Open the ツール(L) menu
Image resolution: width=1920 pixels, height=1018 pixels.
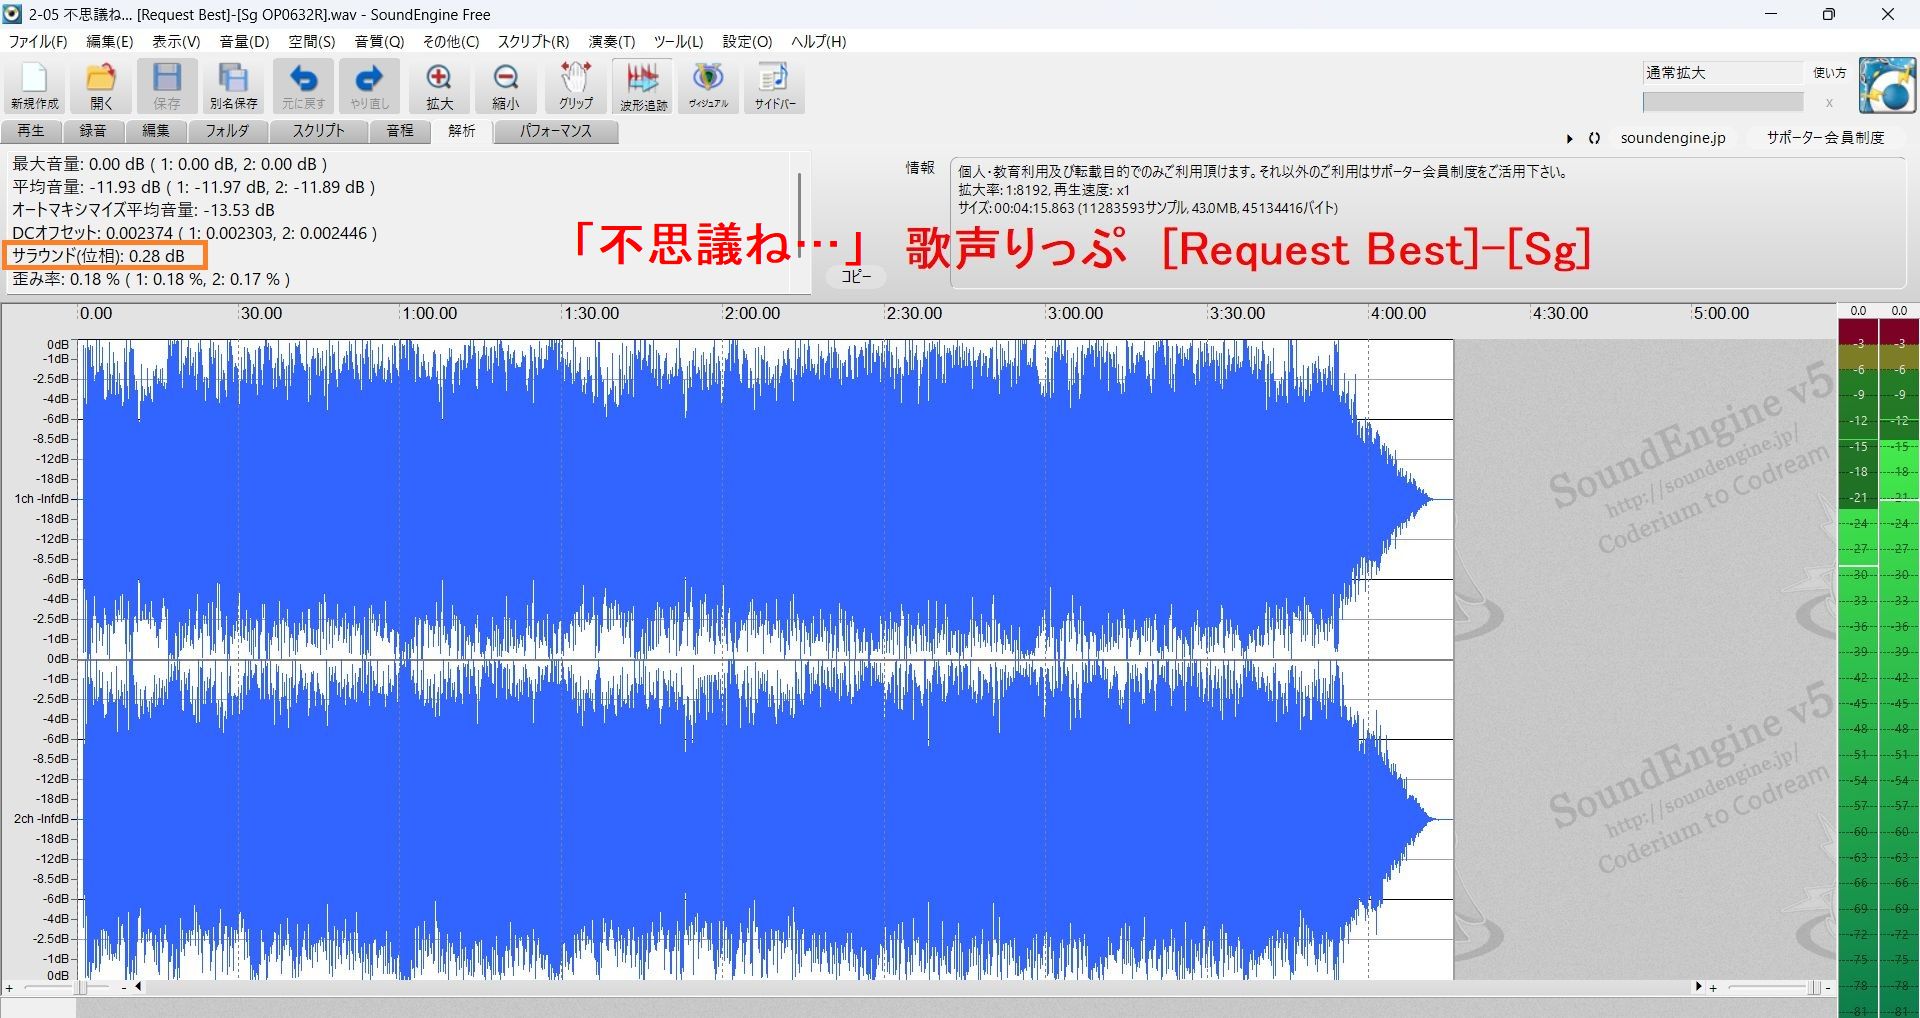(x=678, y=41)
